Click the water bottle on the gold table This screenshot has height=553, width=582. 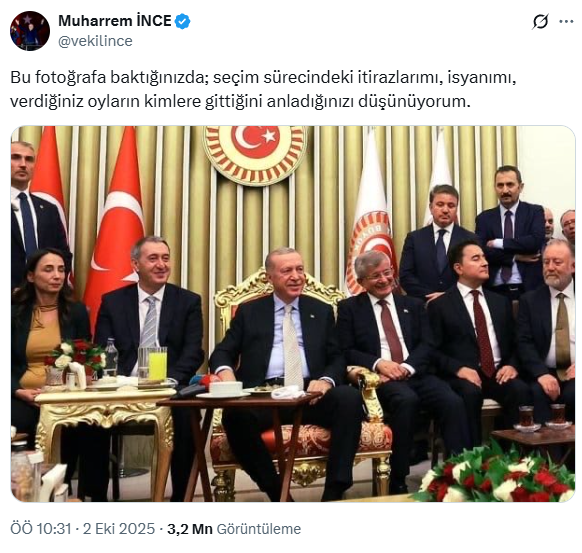[x=110, y=357]
